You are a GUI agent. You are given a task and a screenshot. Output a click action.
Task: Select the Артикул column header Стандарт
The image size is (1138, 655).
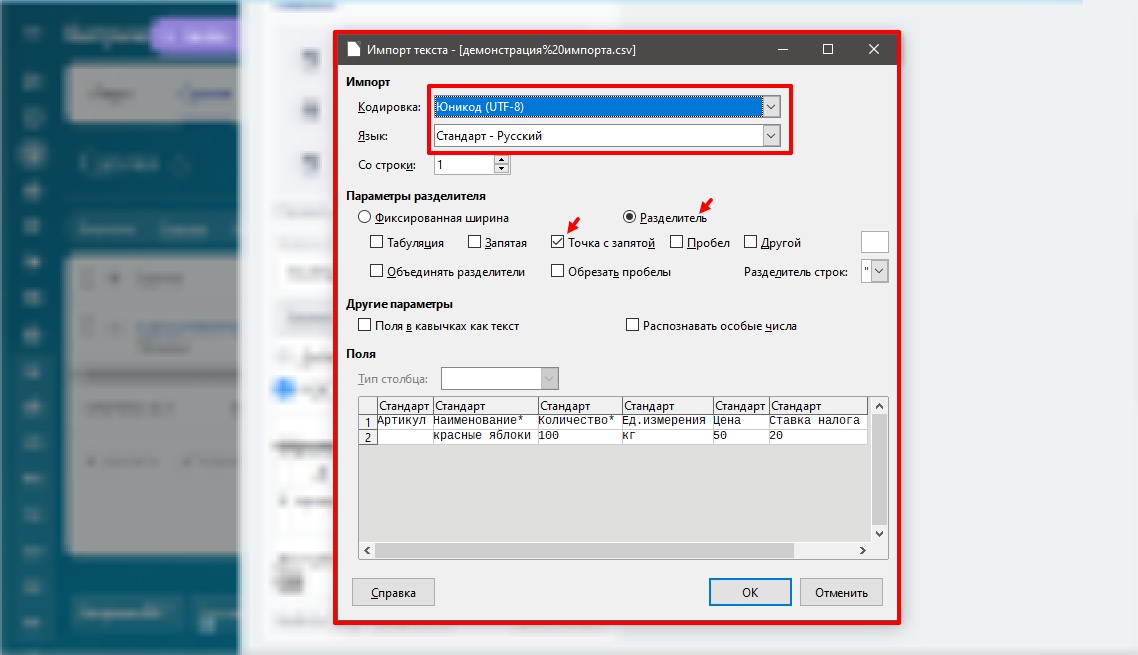405,406
